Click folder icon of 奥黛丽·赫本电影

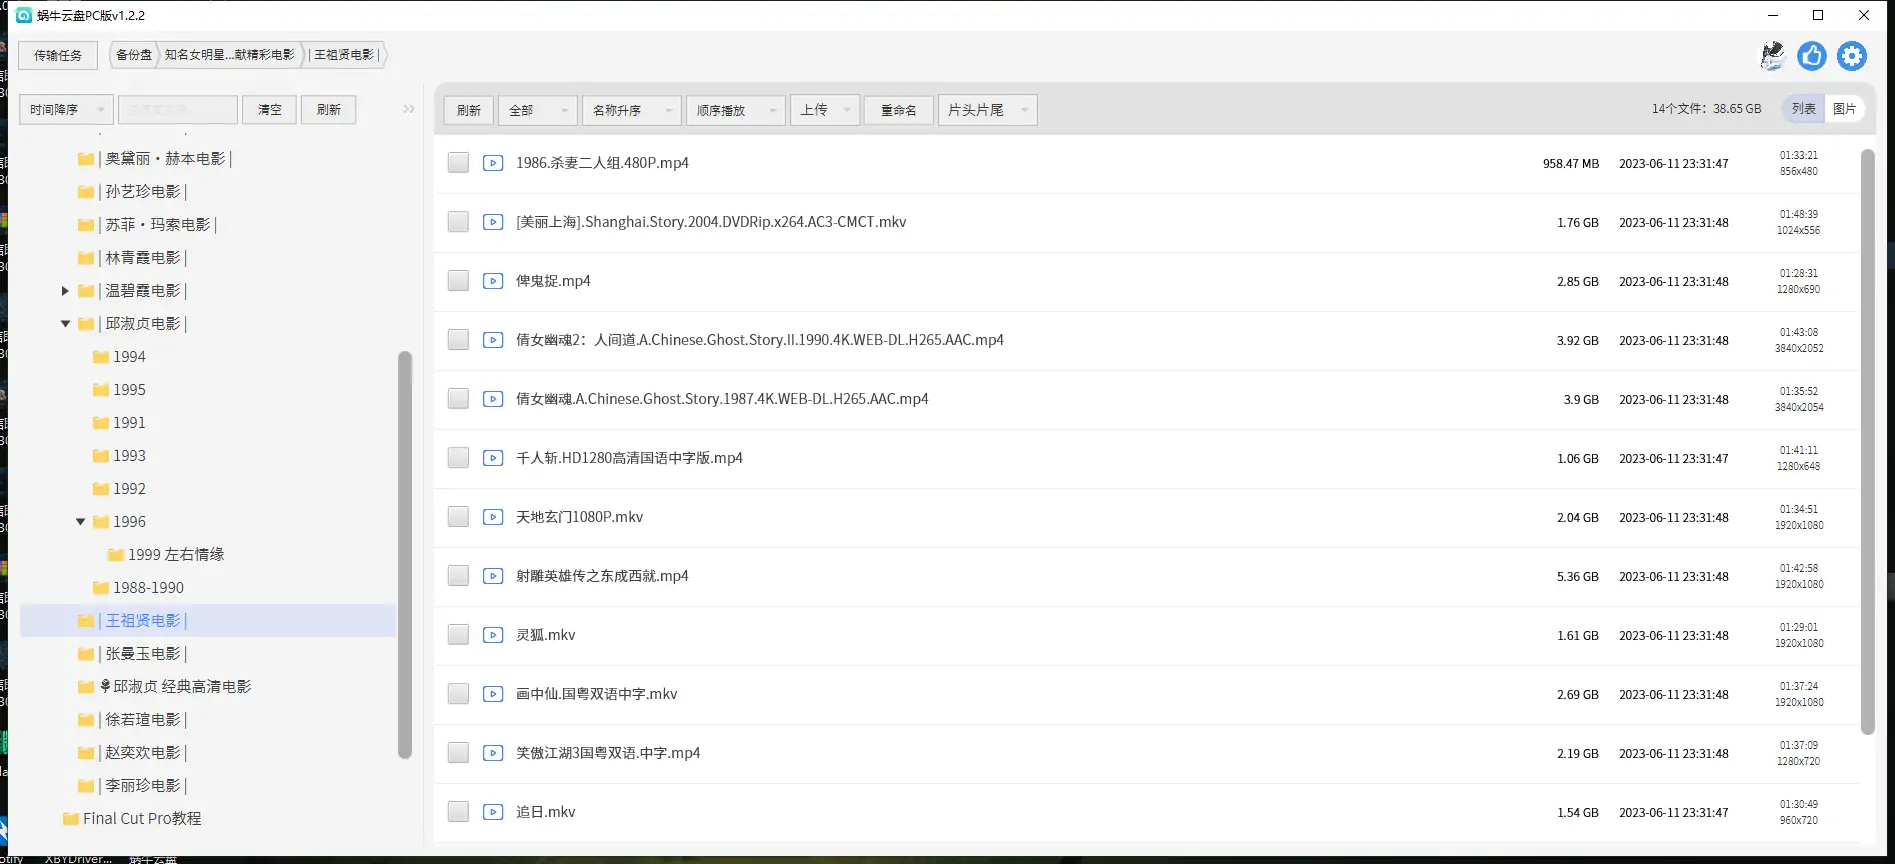[86, 159]
